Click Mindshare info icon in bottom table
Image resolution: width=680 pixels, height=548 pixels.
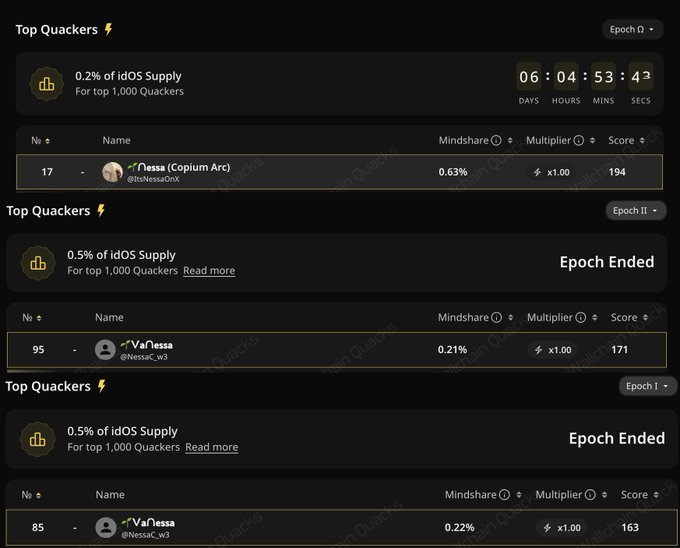(x=504, y=495)
